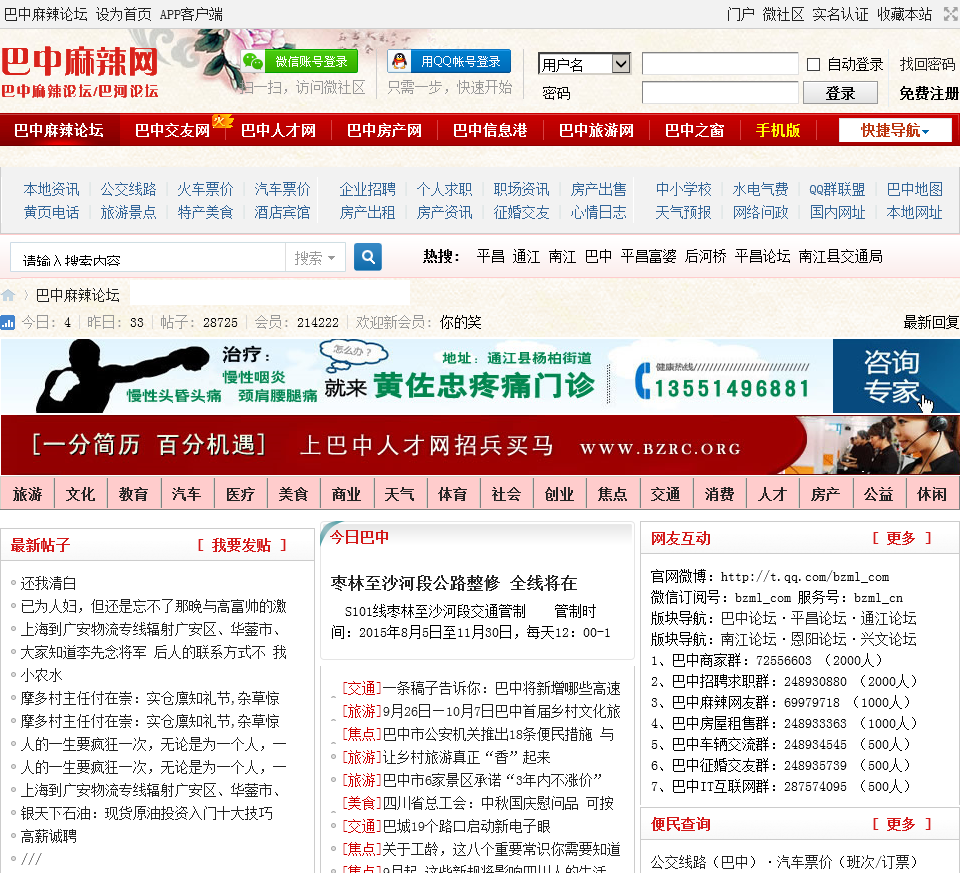Screen dimensions: 960x873
Task: Select the 焦点 category tab
Action: click(613, 494)
